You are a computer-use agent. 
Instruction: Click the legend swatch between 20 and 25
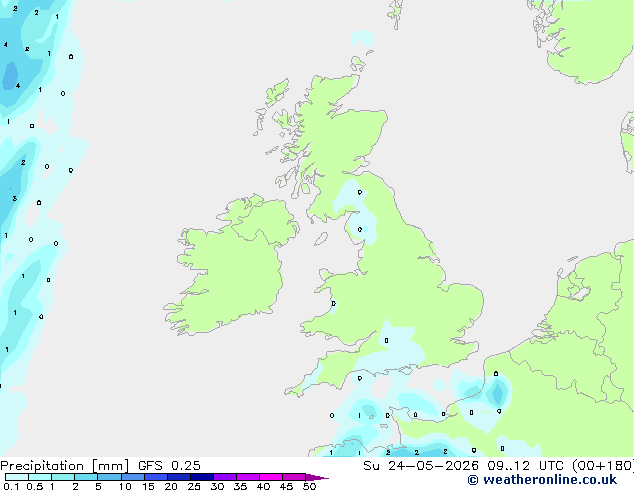178,477
